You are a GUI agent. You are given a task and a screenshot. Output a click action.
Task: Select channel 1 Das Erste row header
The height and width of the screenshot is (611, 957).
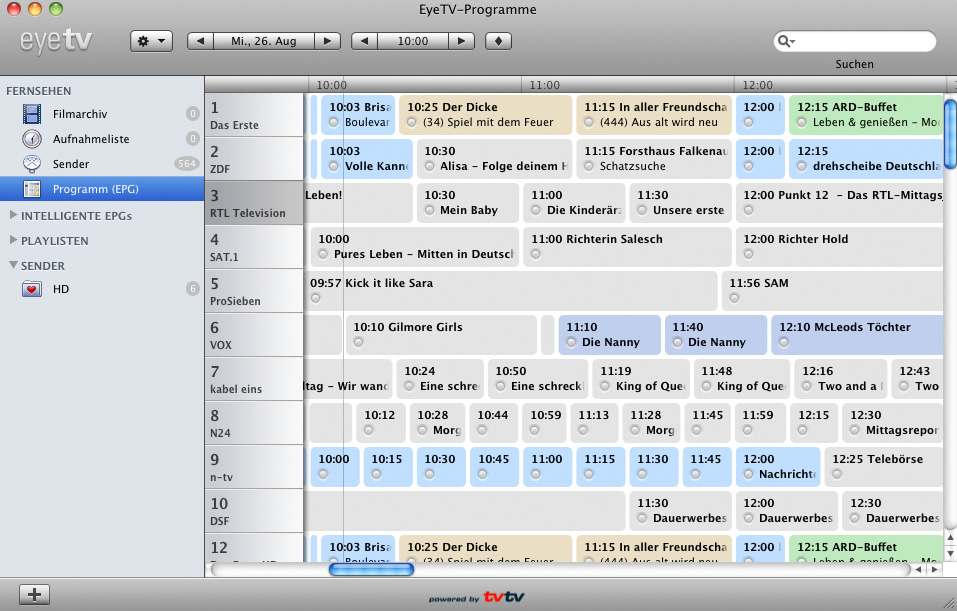coord(254,115)
